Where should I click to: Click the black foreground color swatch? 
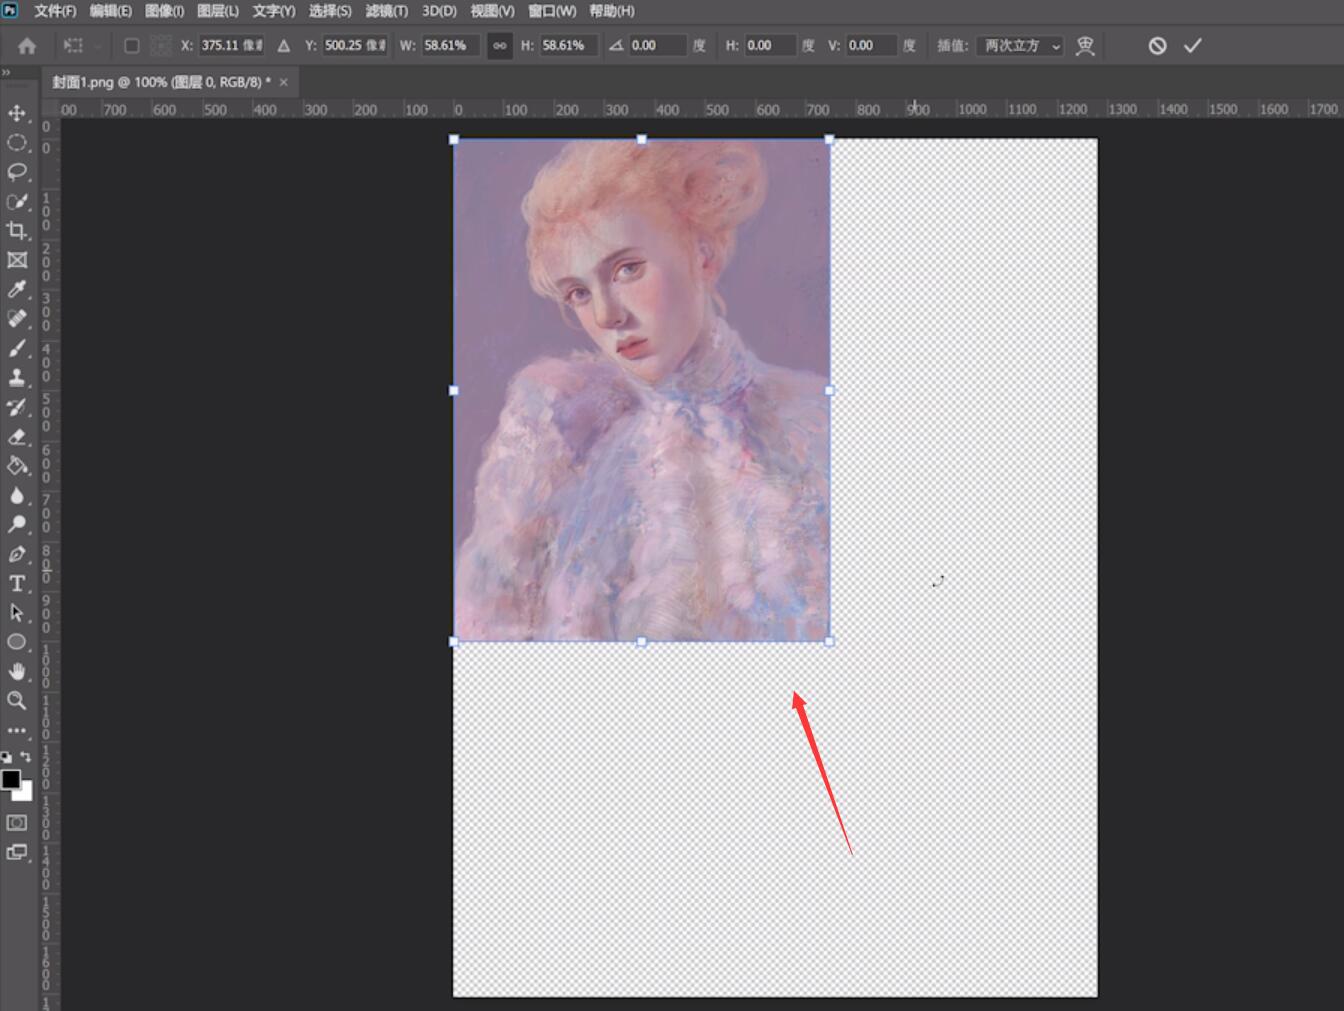10,779
